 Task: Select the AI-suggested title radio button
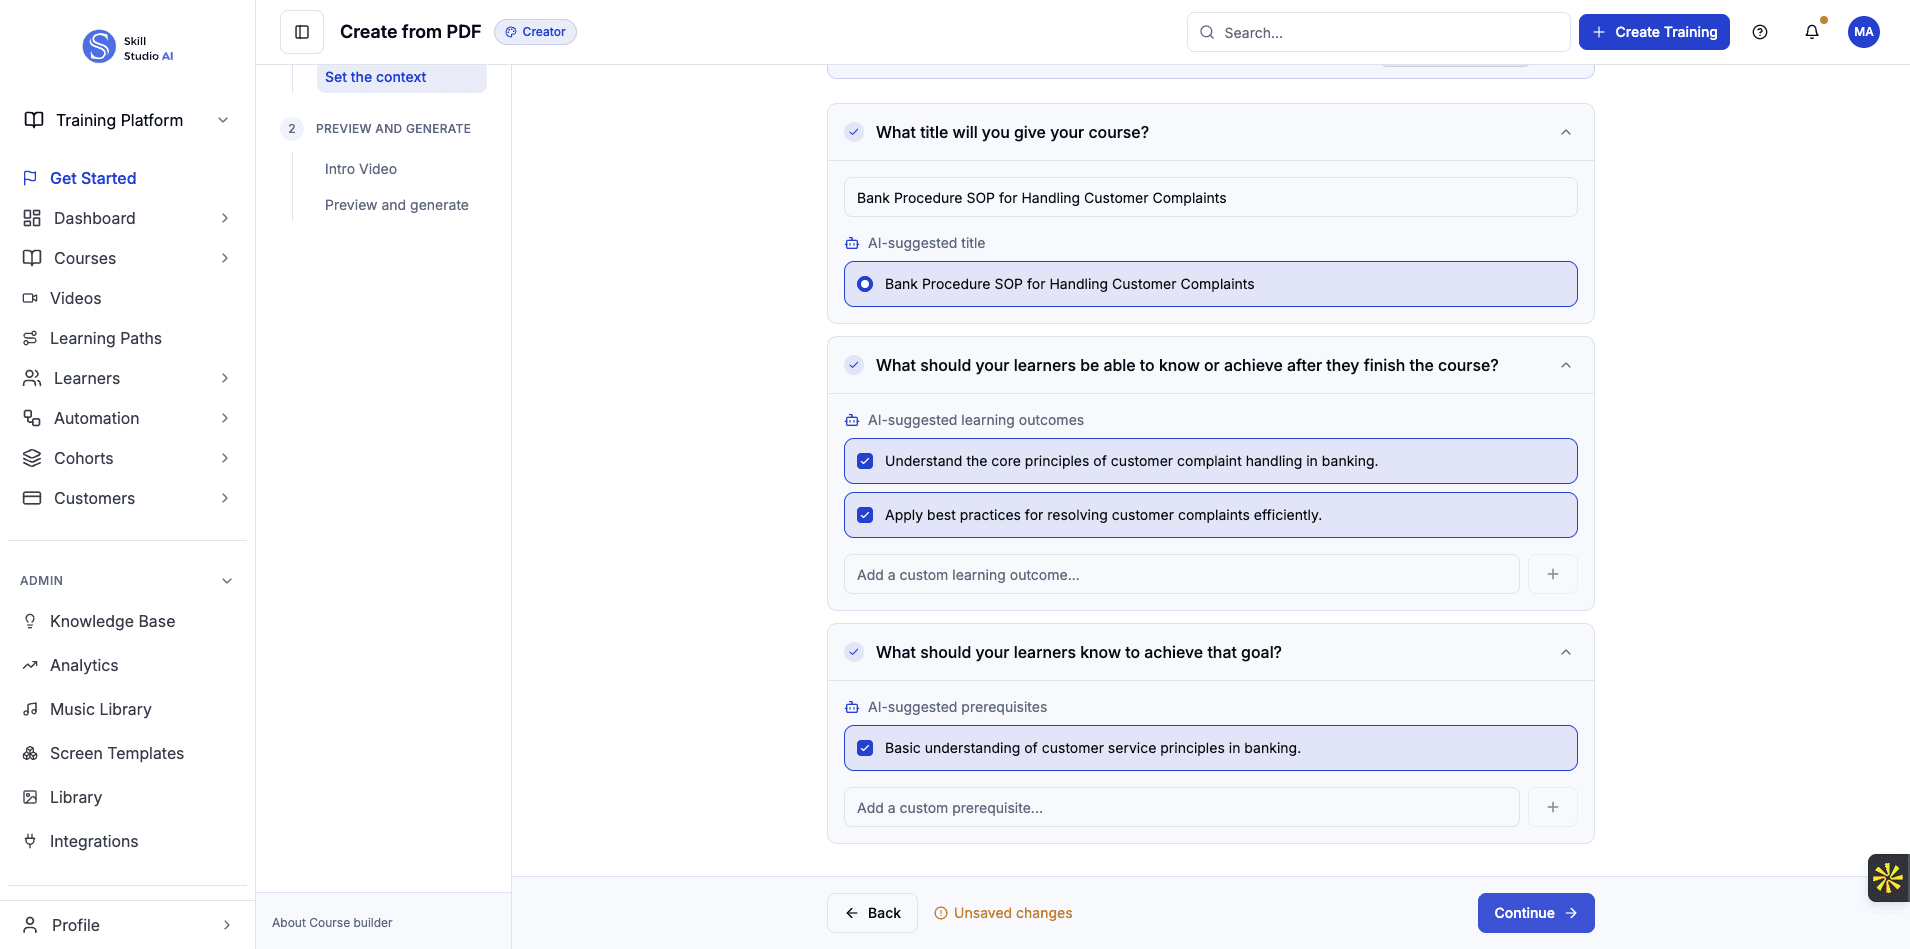[x=863, y=284]
